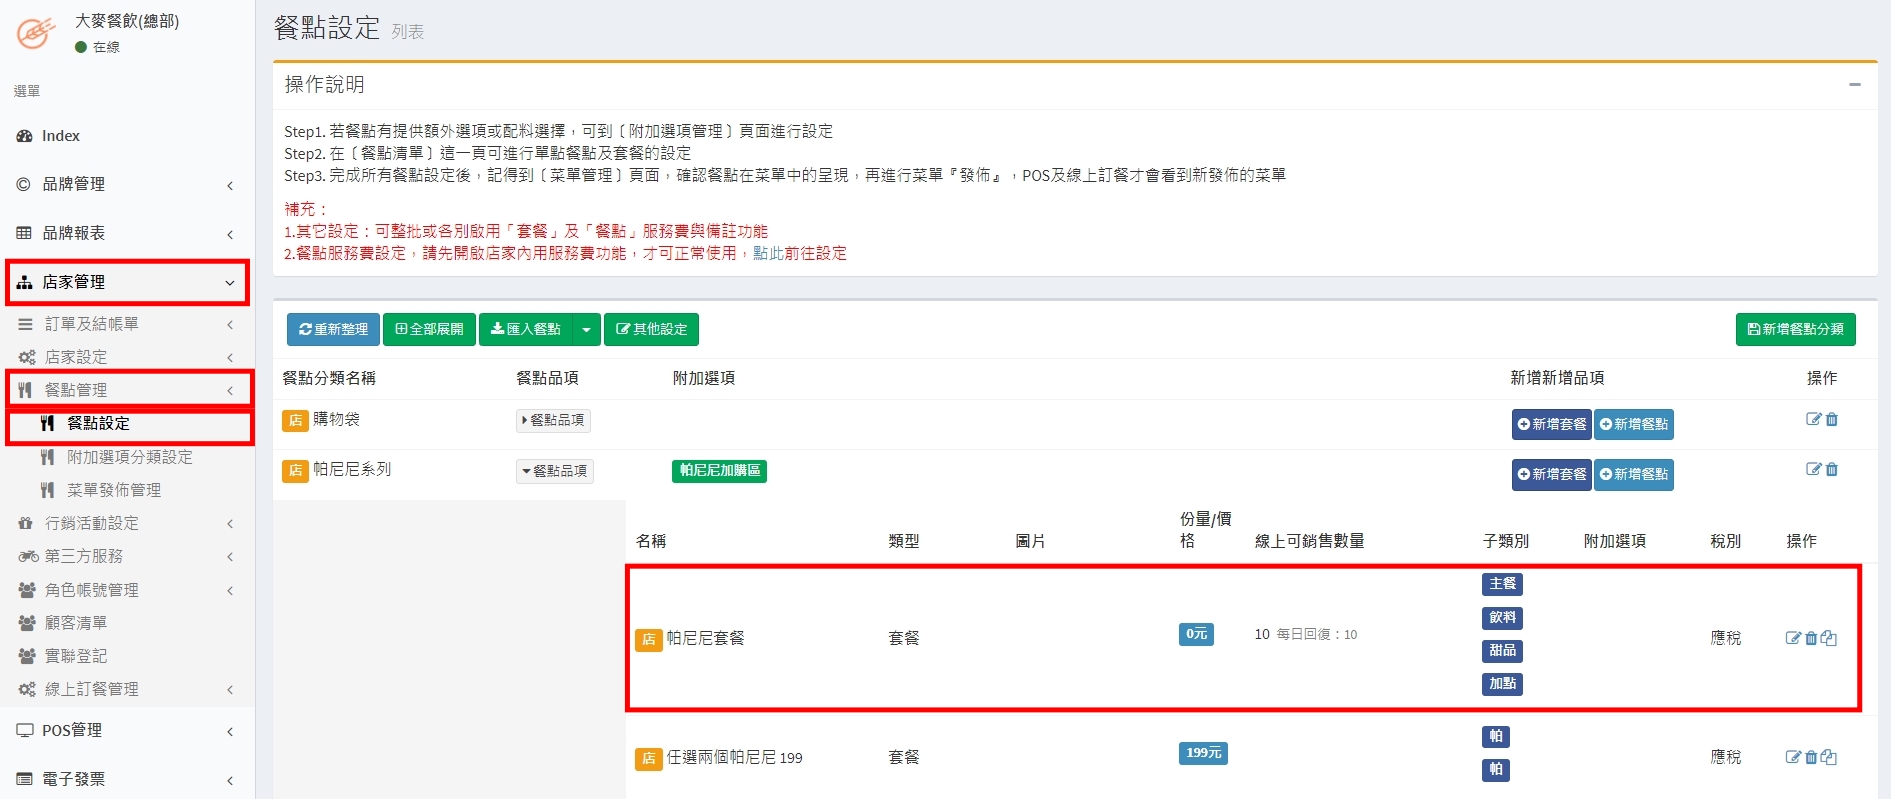Click trash icon for 帕尼尼套餐 row
Viewport: 1891px width, 799px height.
1811,638
